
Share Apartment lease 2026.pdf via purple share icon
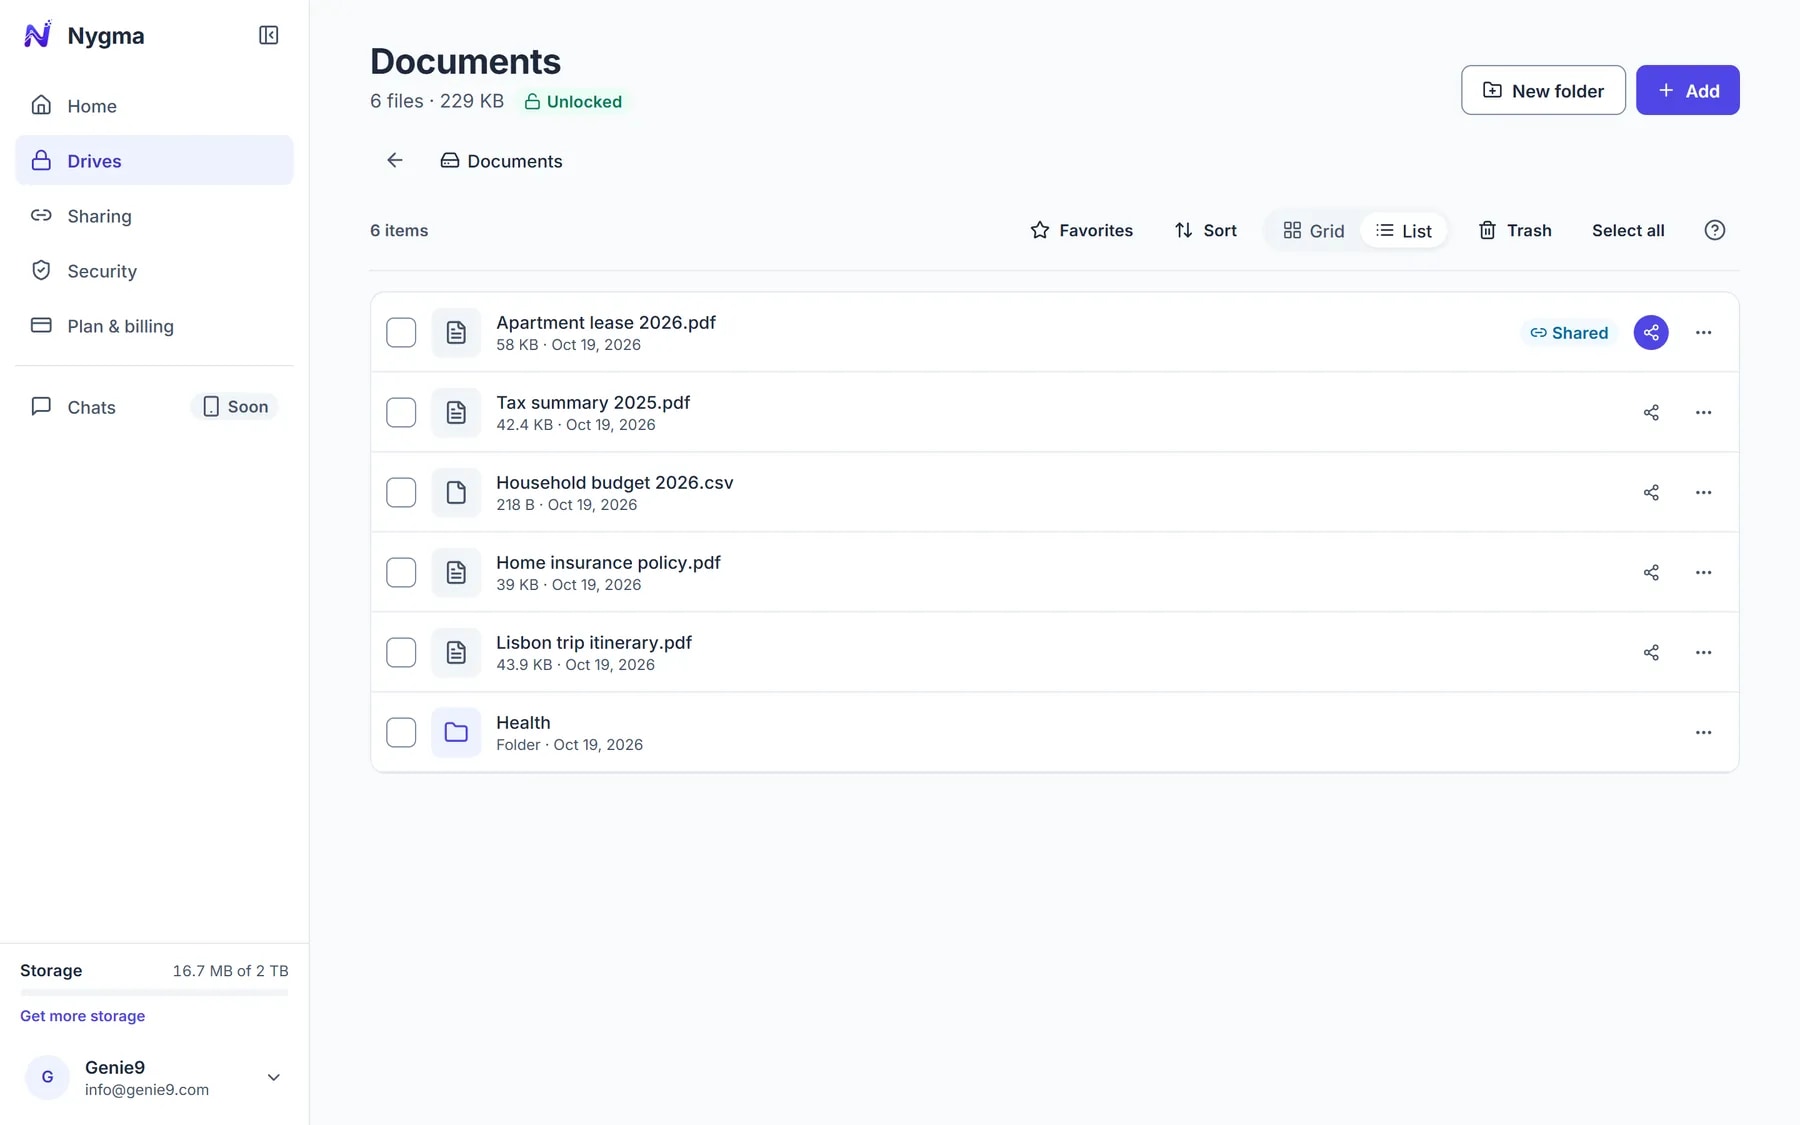[x=1651, y=332]
